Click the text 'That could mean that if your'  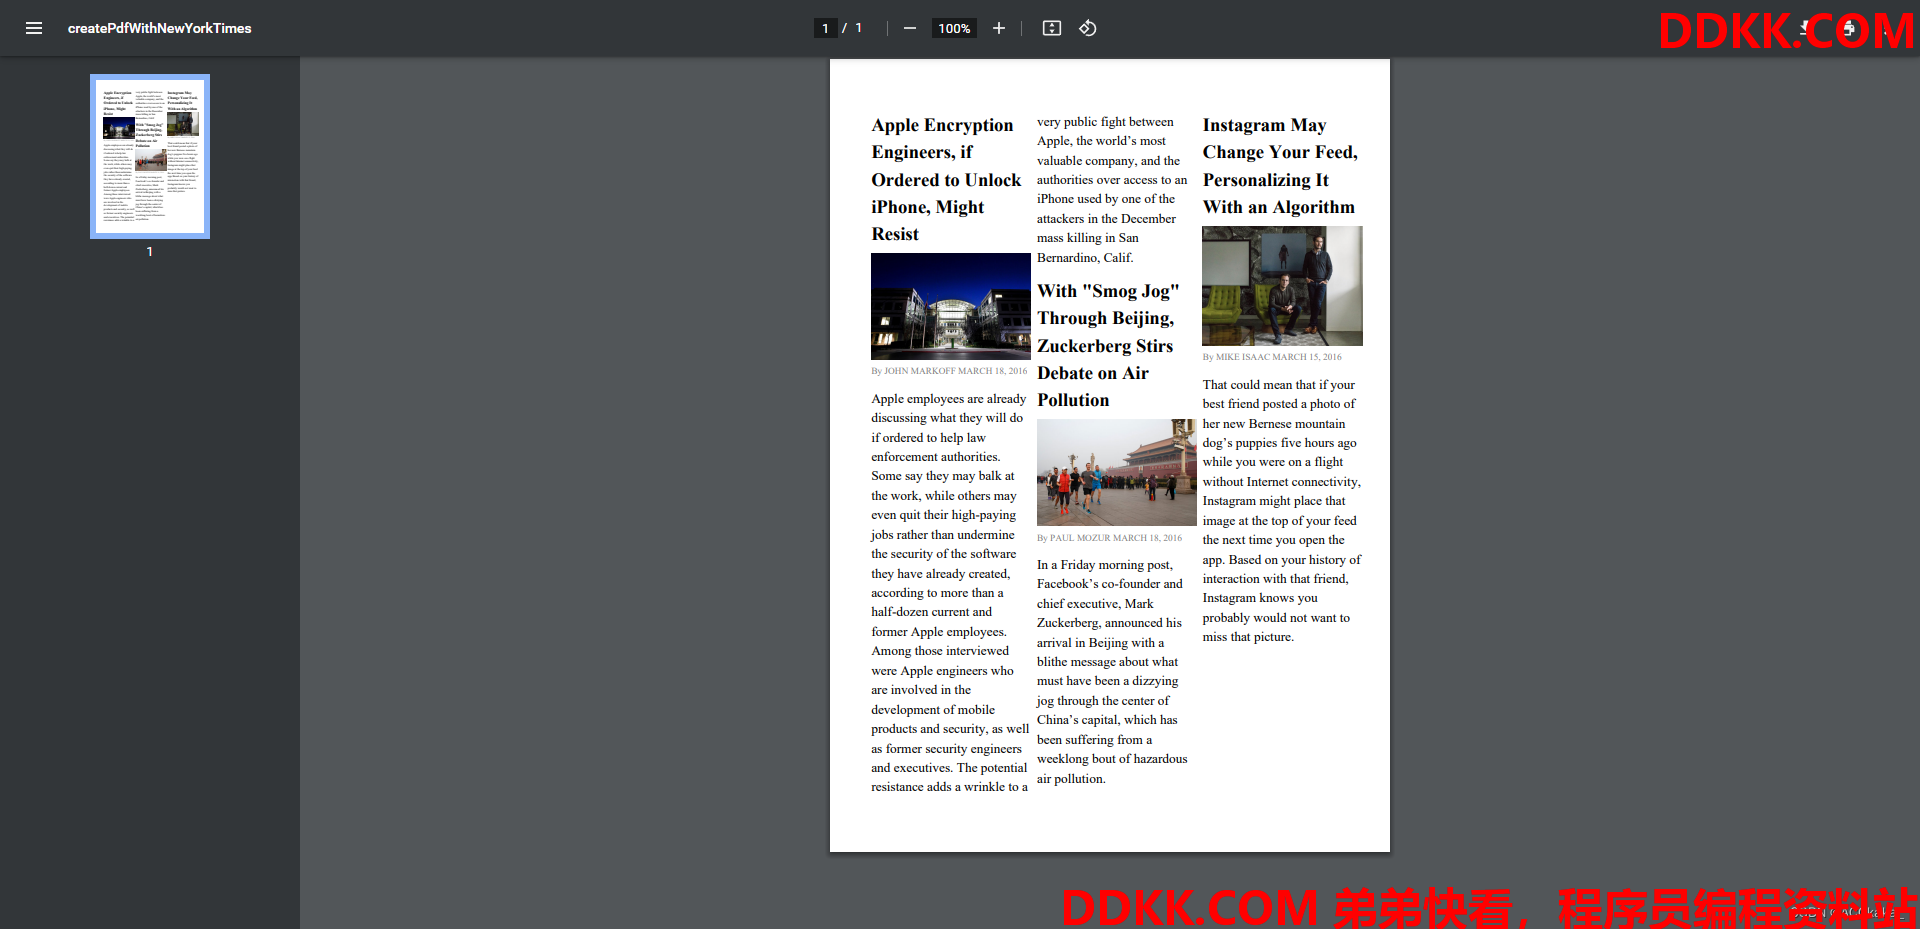coord(1279,385)
